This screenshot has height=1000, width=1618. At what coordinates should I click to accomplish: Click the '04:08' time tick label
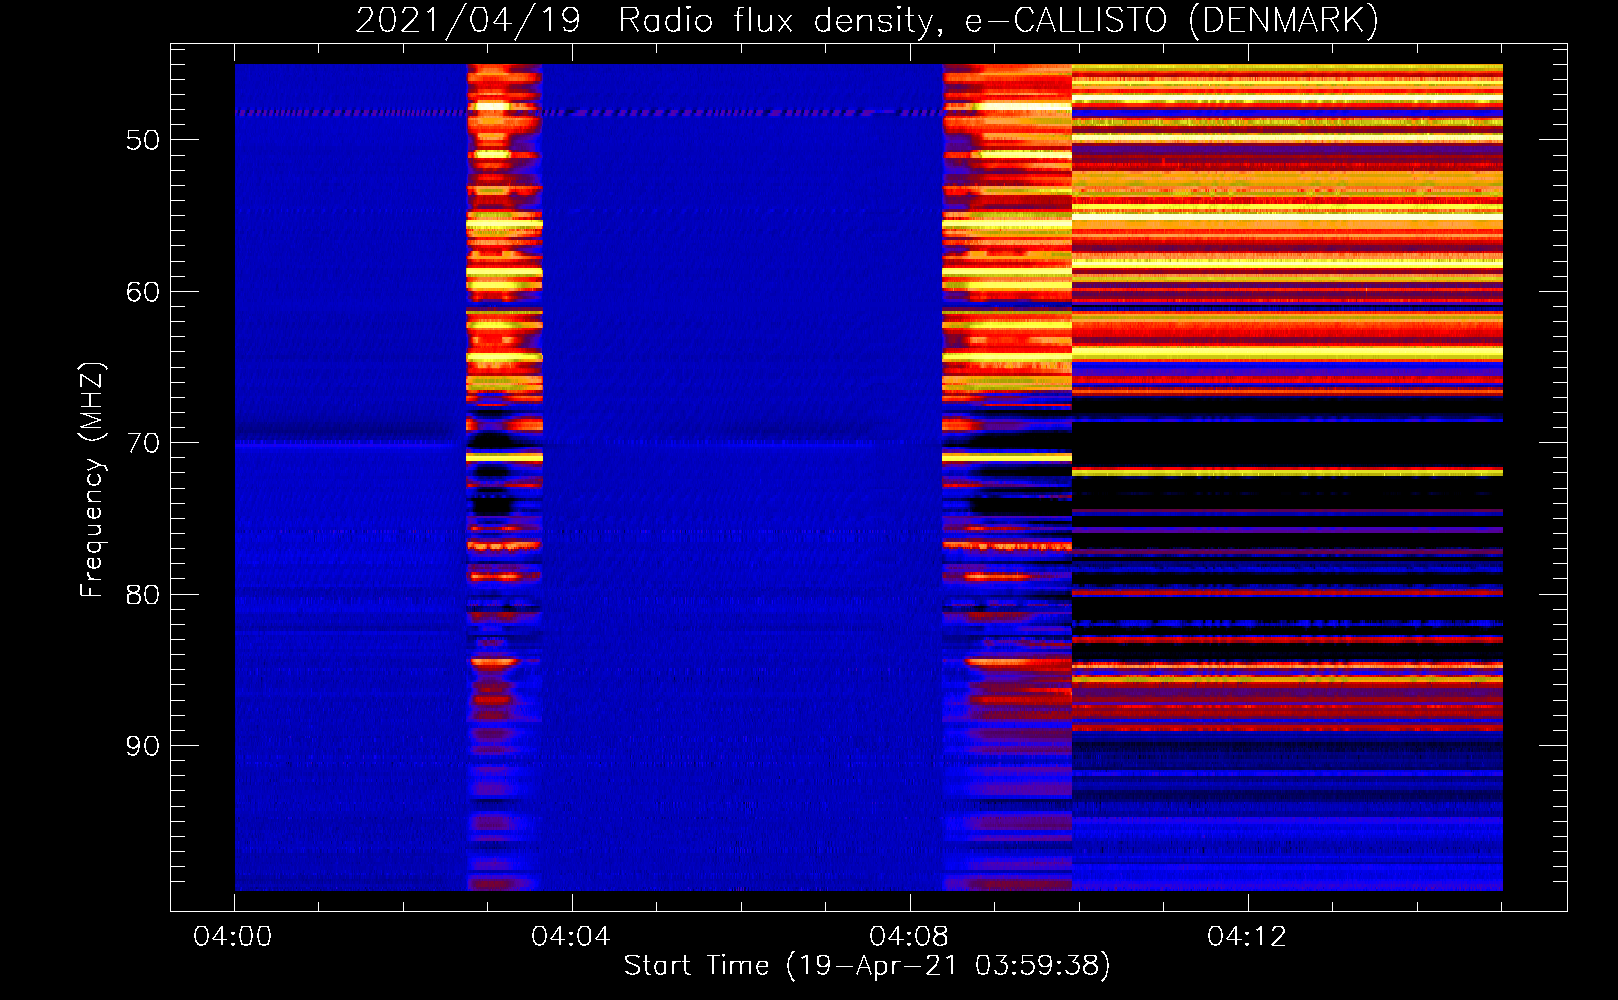(908, 937)
